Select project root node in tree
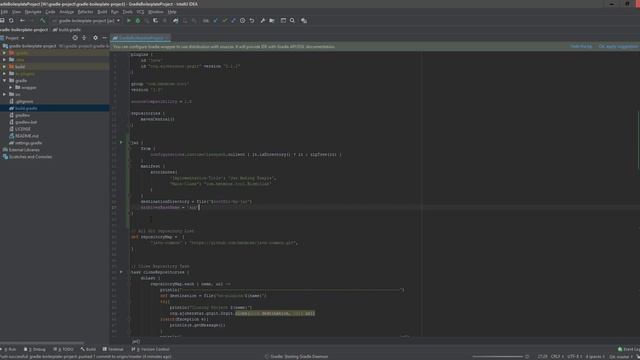This screenshot has width=640, height=360. point(55,46)
